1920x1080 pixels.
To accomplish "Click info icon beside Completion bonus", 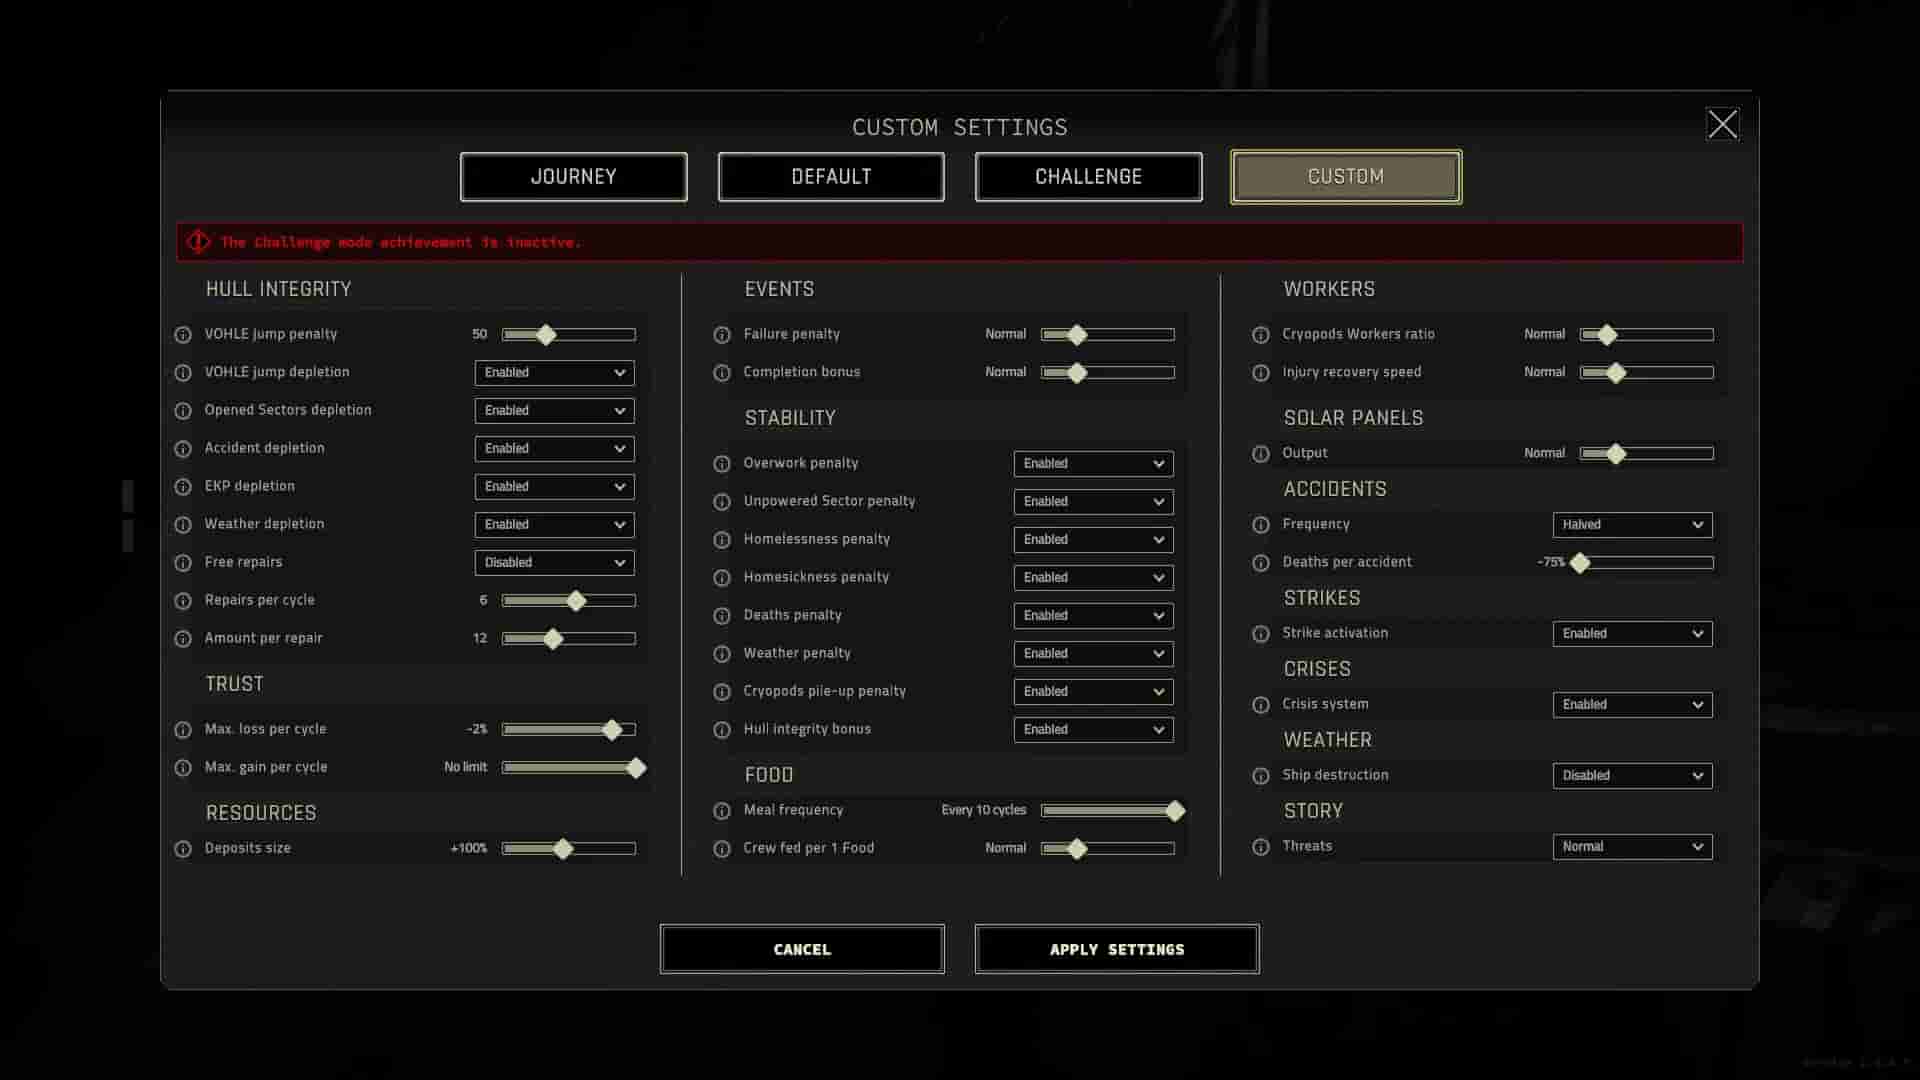I will pos(722,373).
